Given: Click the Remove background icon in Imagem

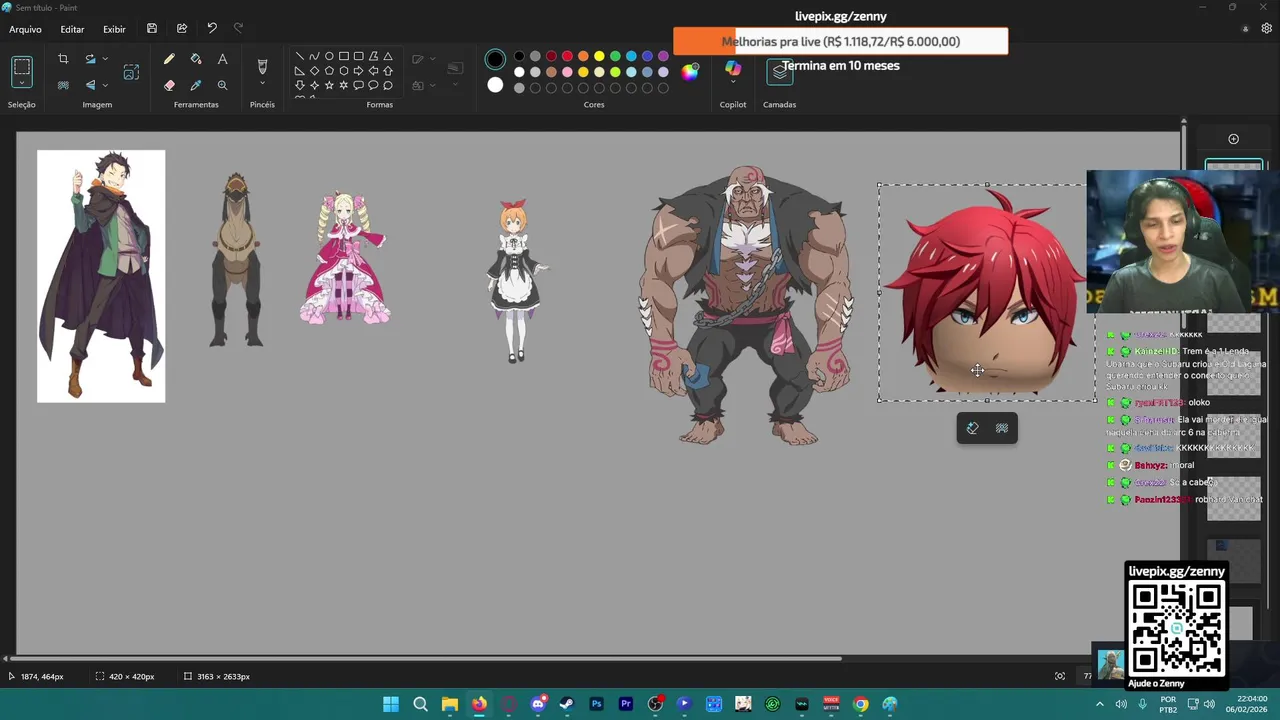Looking at the screenshot, I should point(63,86).
